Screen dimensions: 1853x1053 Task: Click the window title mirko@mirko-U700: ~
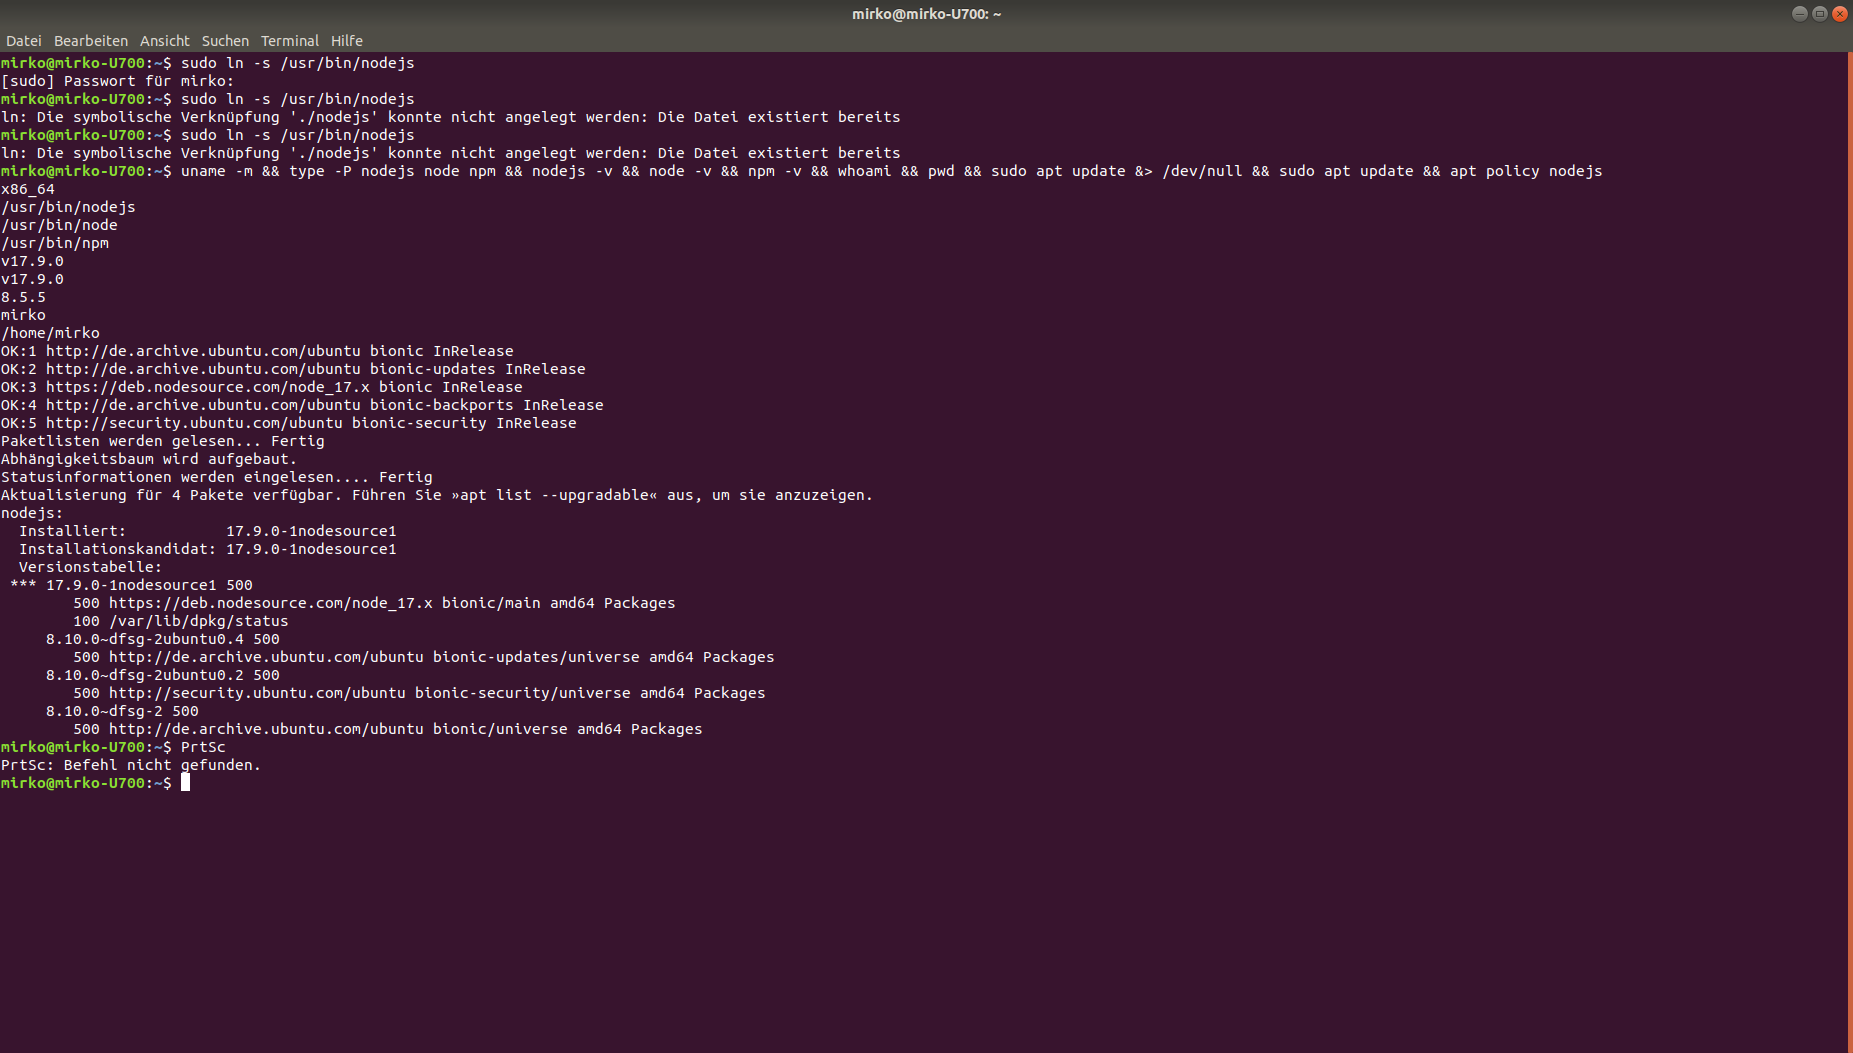pyautogui.click(x=926, y=14)
